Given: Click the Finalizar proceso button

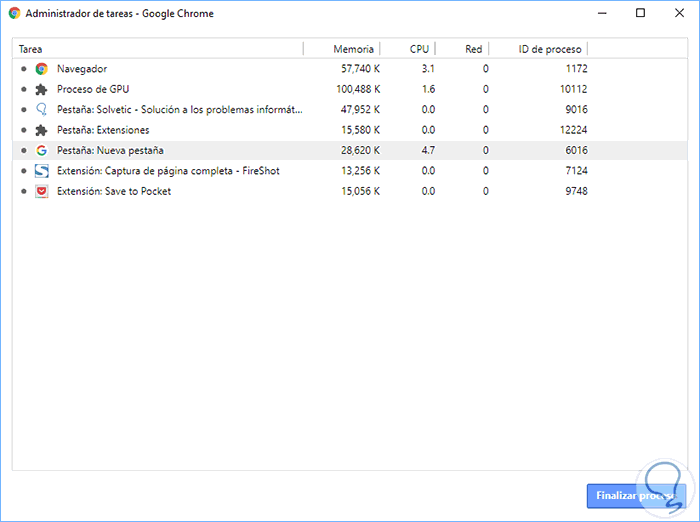Looking at the screenshot, I should click(x=636, y=496).
